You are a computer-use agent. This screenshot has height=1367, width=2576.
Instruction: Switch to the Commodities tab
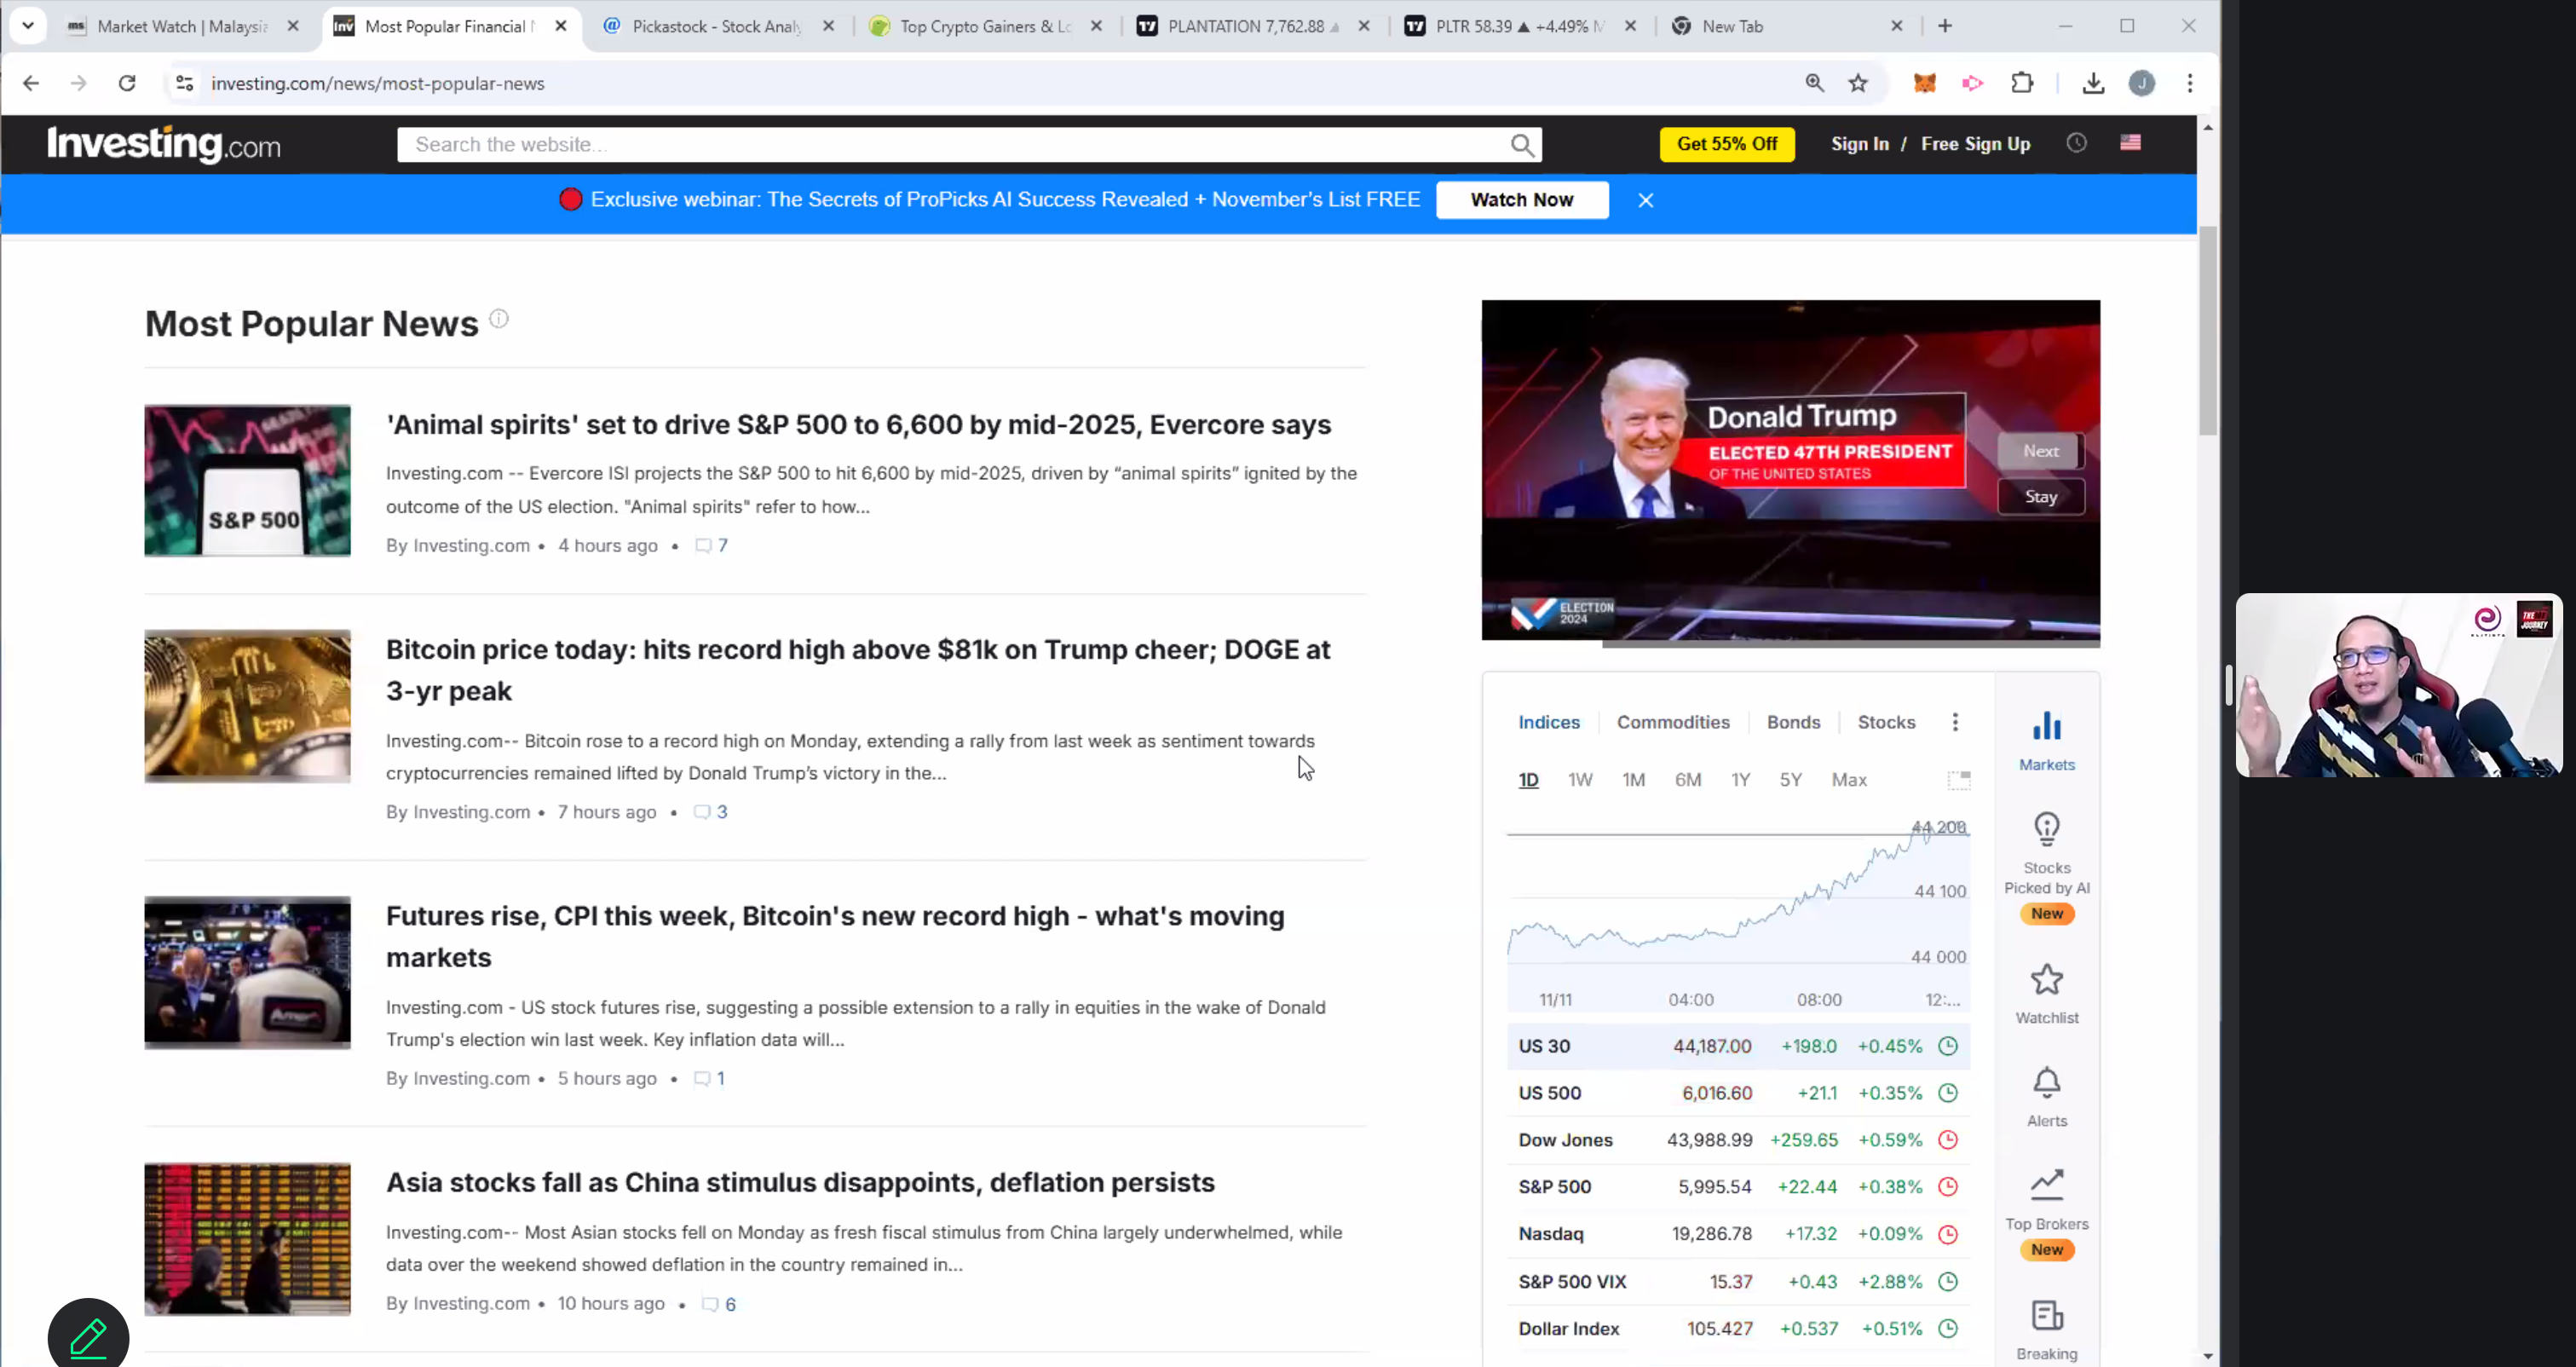(1672, 722)
